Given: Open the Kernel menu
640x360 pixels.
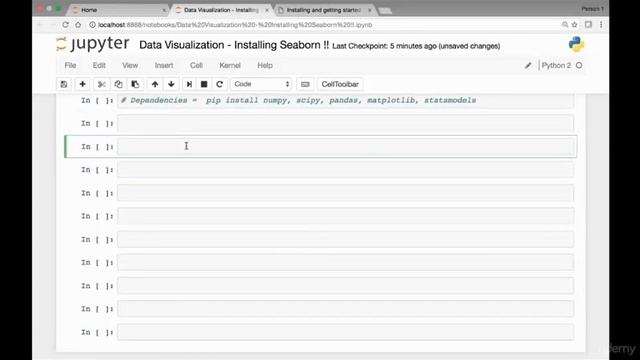Looking at the screenshot, I should [230, 65].
